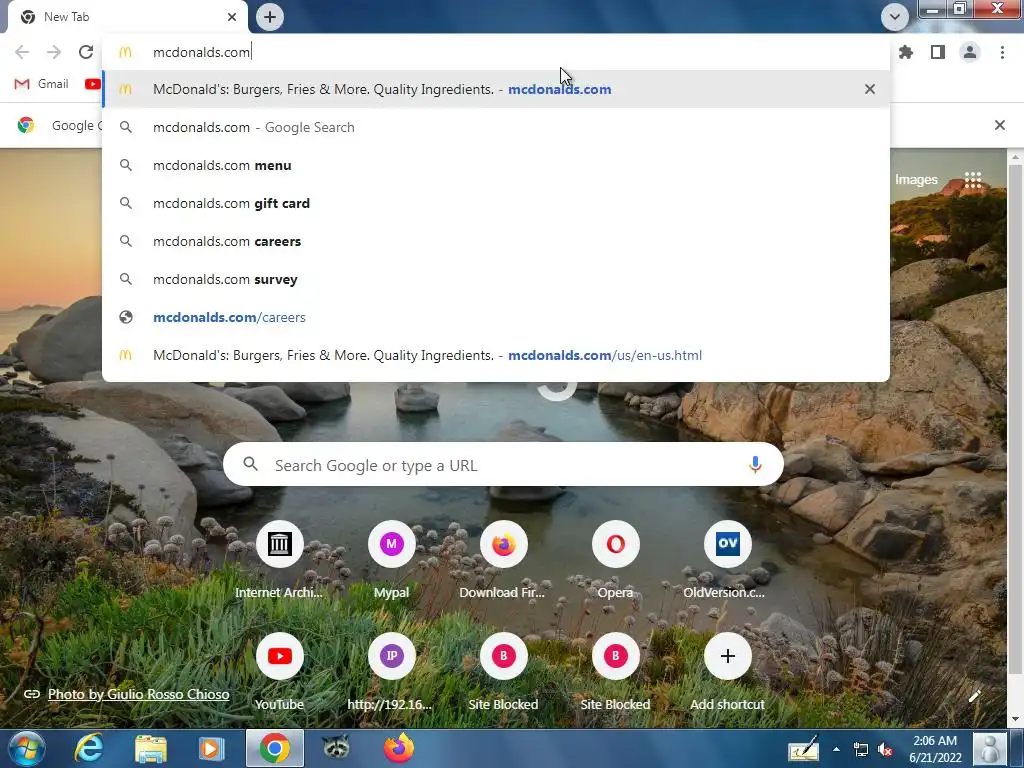The width and height of the screenshot is (1024, 768).
Task: Open the profile avatar button
Action: coord(970,52)
